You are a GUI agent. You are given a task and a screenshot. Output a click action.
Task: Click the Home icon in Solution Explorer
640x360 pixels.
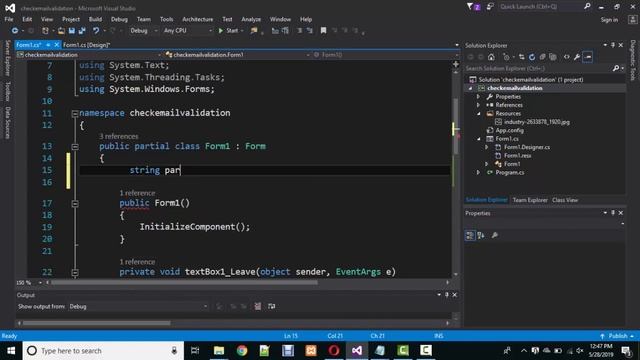coord(491,57)
